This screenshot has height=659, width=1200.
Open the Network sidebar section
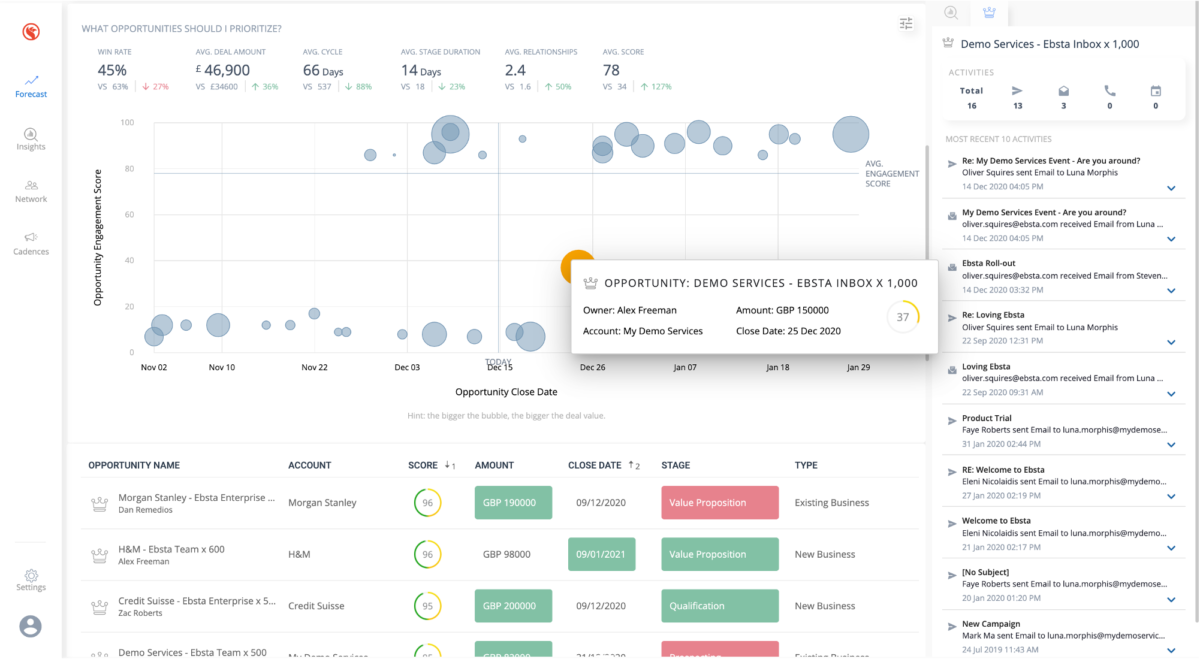point(31,191)
